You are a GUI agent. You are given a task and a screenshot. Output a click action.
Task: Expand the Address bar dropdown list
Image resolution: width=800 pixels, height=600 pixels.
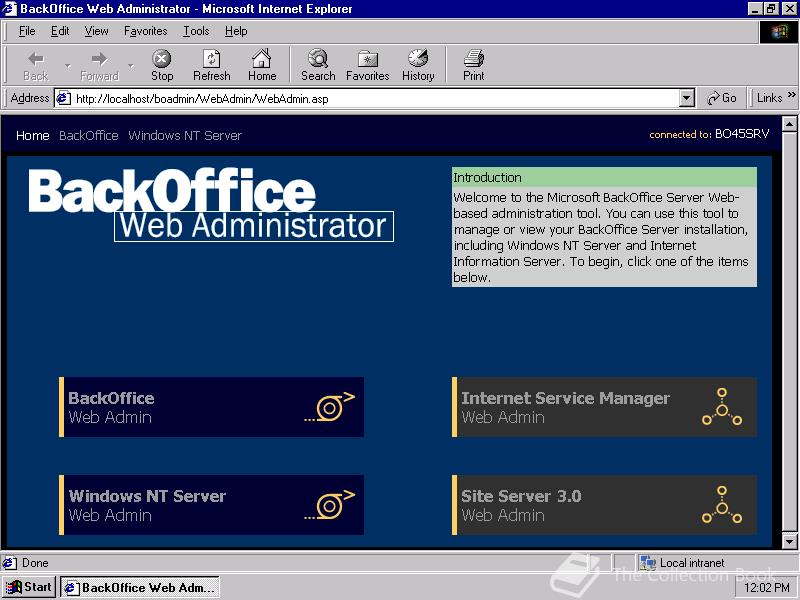(x=687, y=98)
